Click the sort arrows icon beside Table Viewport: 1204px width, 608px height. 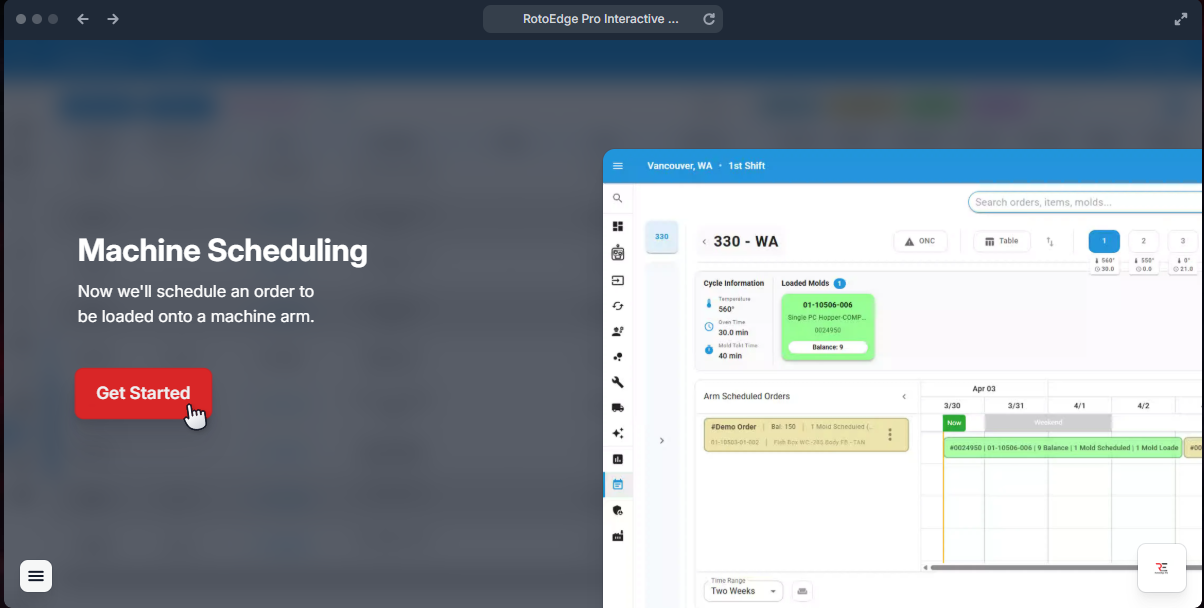click(x=1050, y=242)
